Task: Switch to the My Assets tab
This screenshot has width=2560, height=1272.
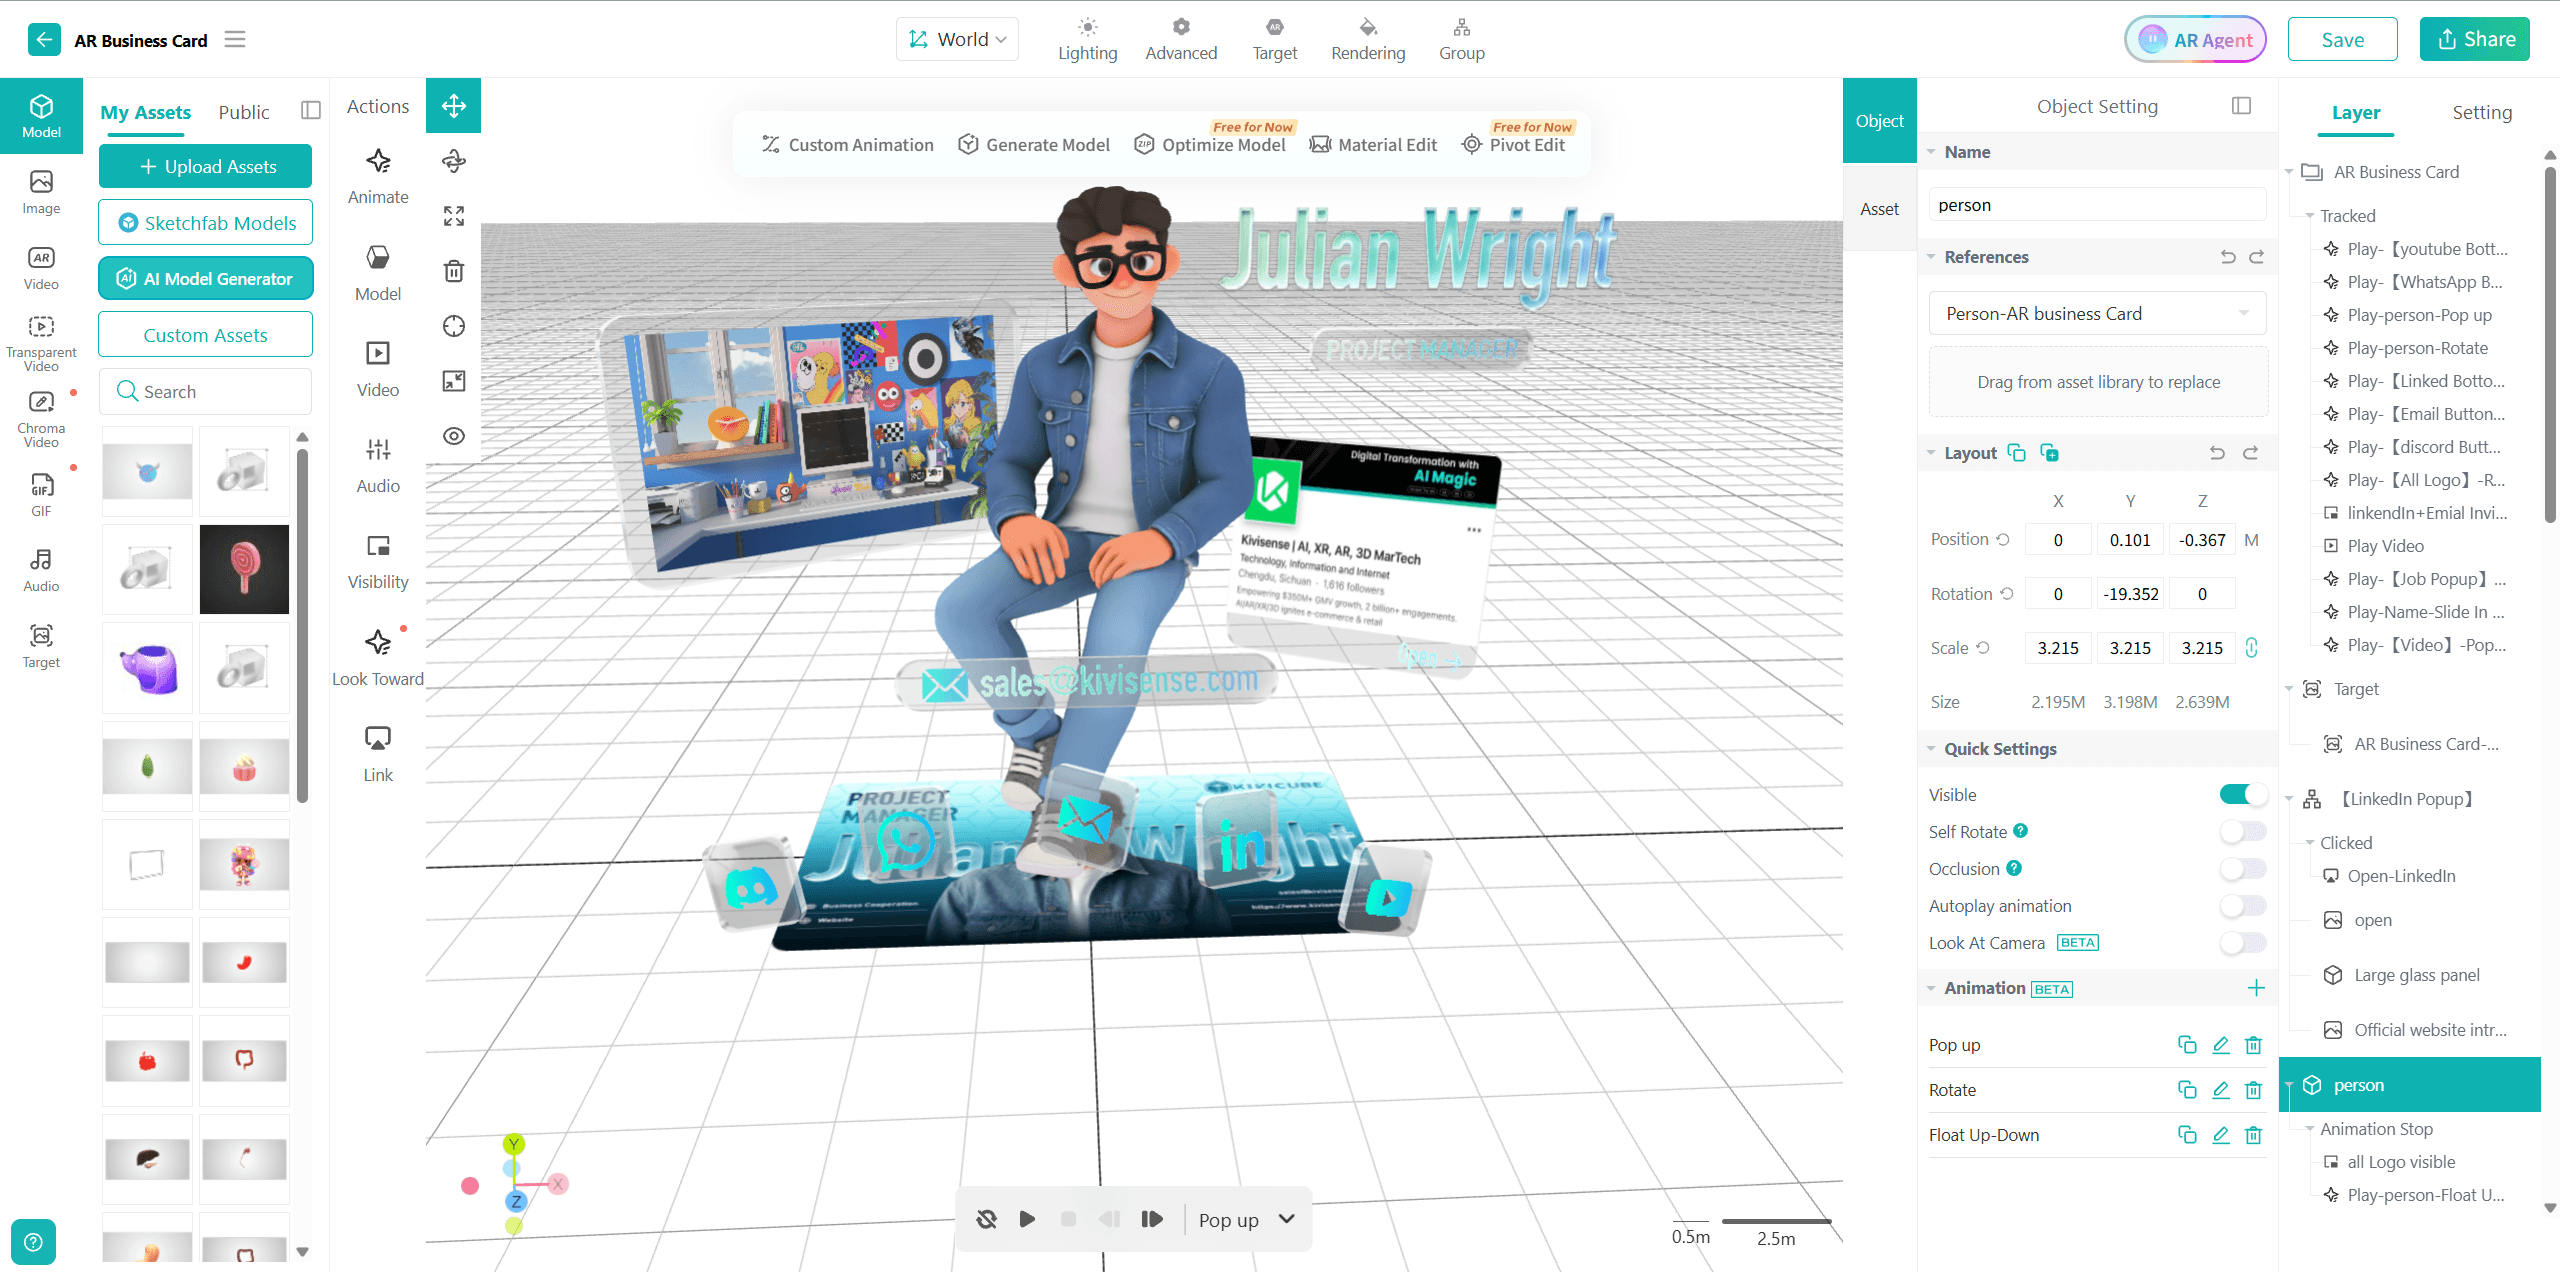Action: pos(145,112)
